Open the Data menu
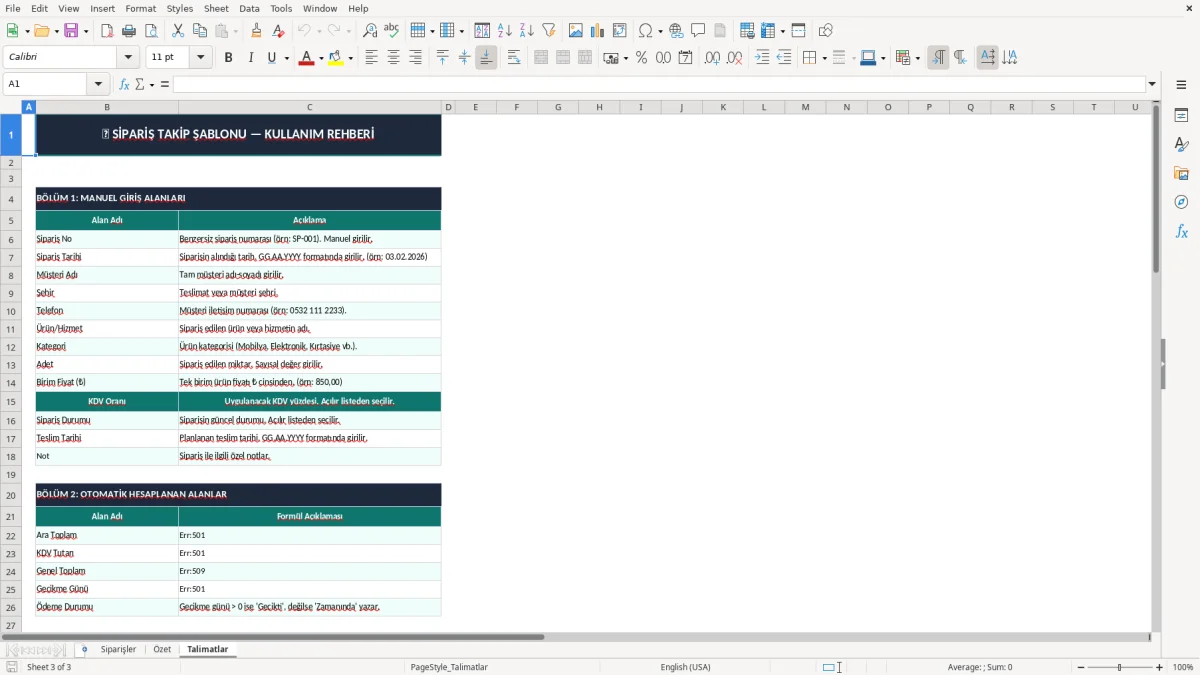 tap(249, 8)
